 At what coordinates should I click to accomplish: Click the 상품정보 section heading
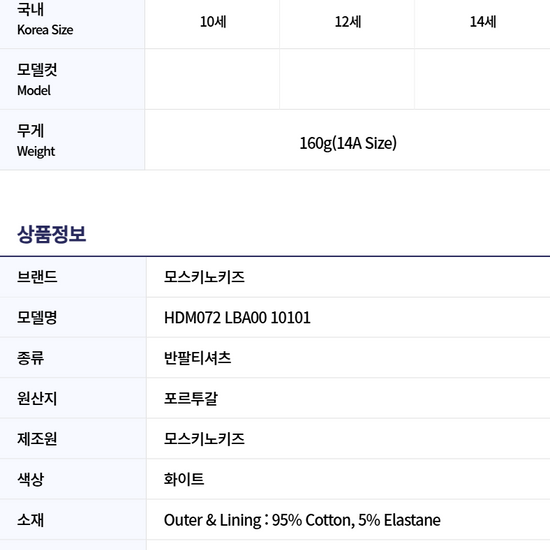tap(52, 234)
